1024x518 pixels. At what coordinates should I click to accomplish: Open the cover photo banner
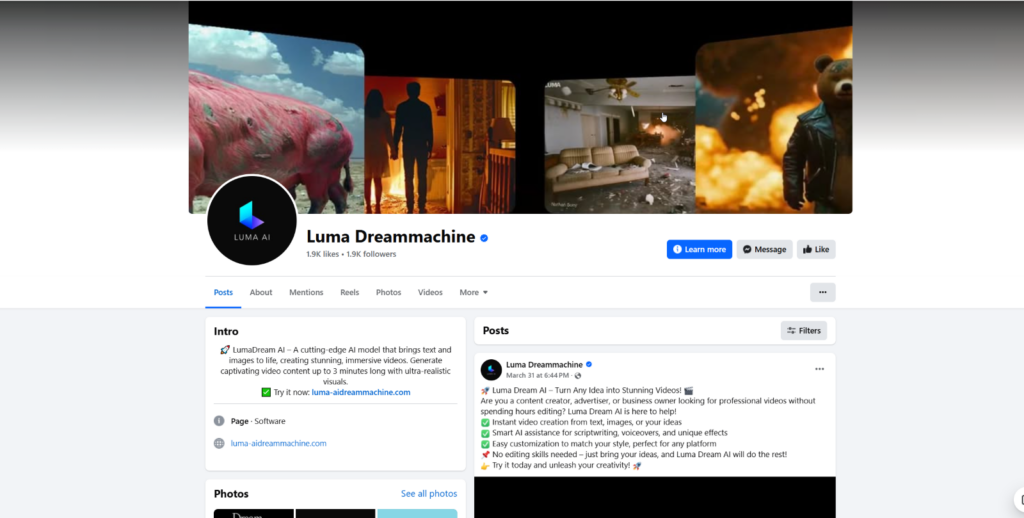tap(520, 107)
